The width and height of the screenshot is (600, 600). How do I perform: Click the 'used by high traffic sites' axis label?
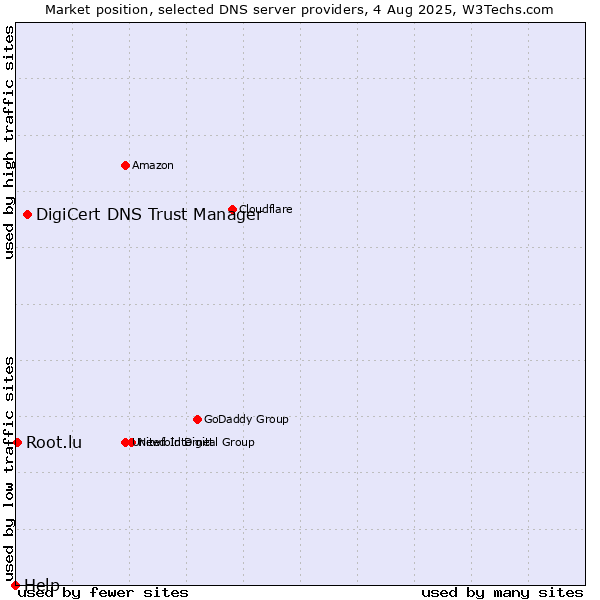[9, 142]
